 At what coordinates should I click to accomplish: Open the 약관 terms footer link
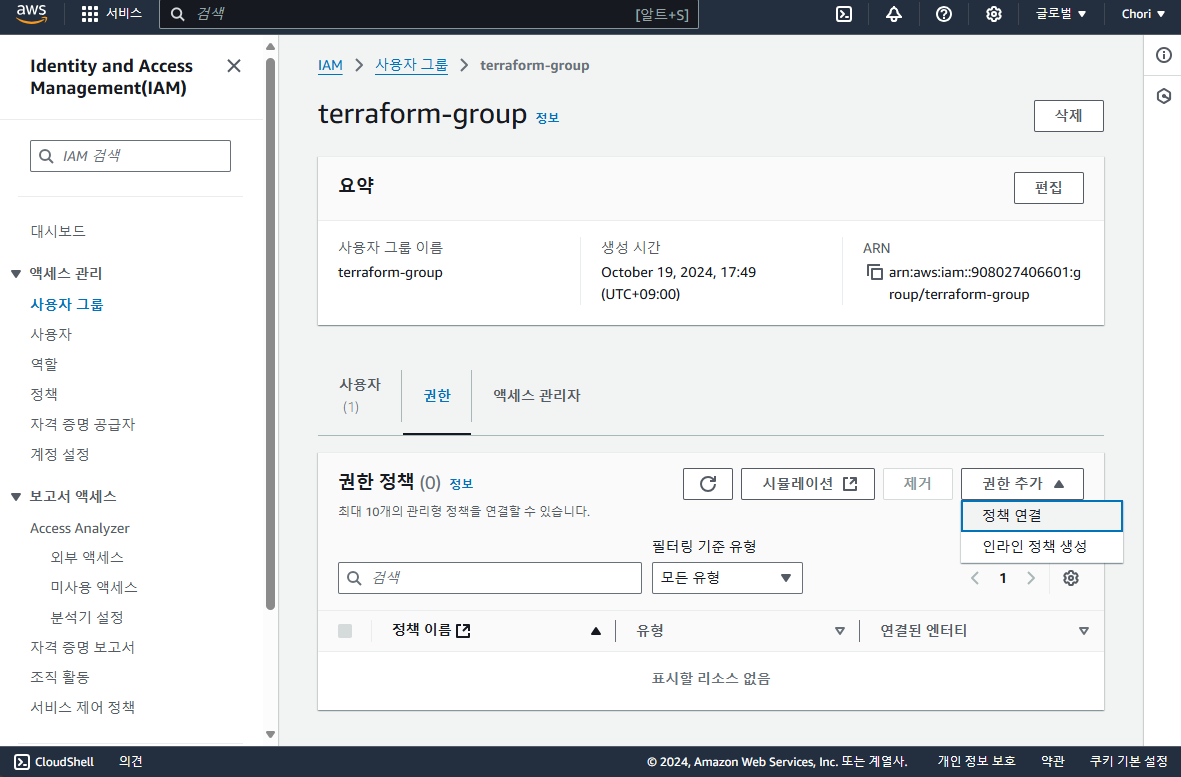click(x=1052, y=762)
